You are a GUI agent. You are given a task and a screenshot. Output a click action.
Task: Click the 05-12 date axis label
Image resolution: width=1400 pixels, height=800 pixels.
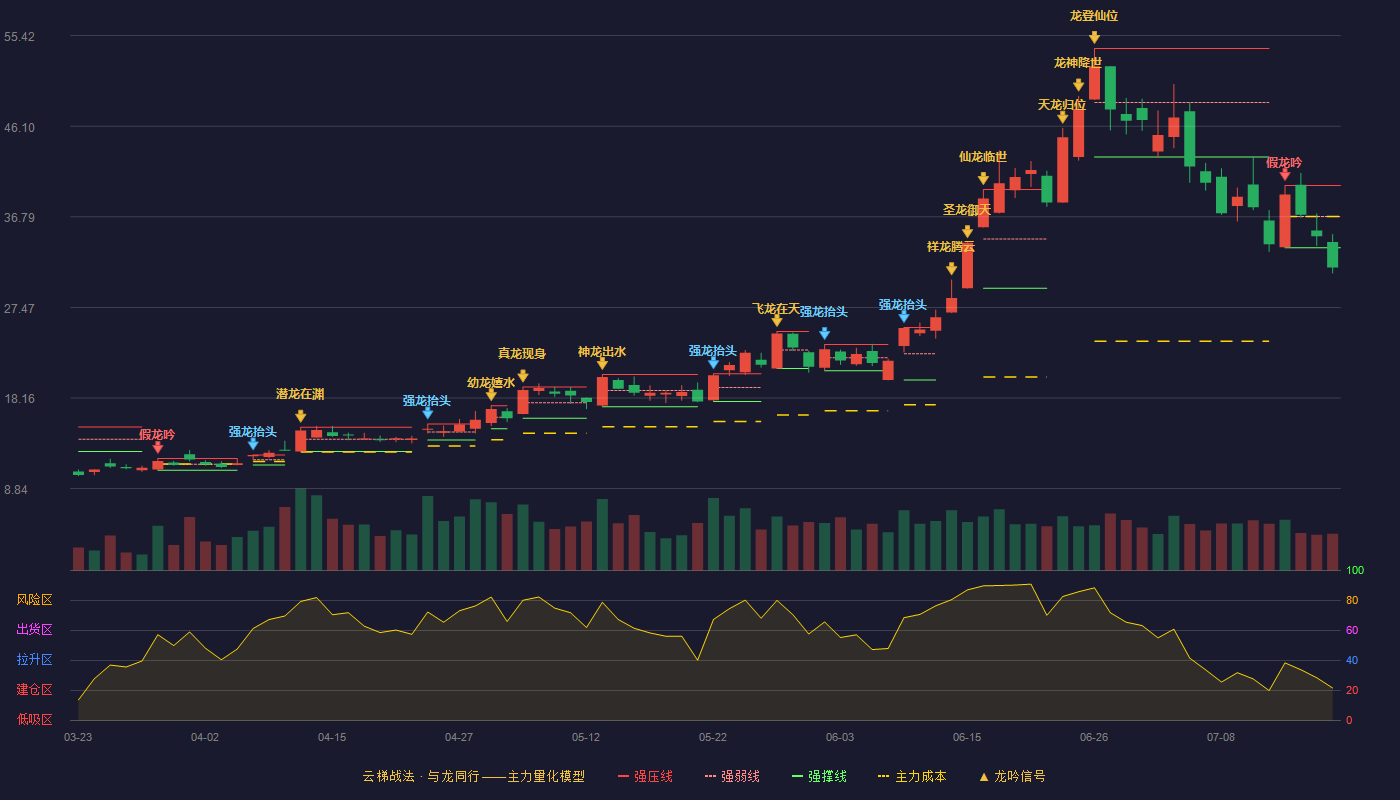(x=586, y=737)
